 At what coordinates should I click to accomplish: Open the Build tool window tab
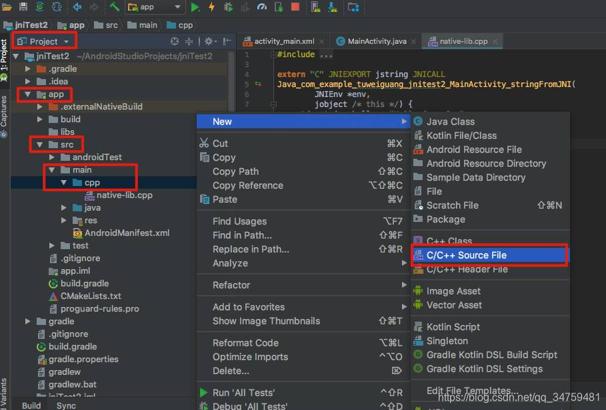tap(31, 405)
